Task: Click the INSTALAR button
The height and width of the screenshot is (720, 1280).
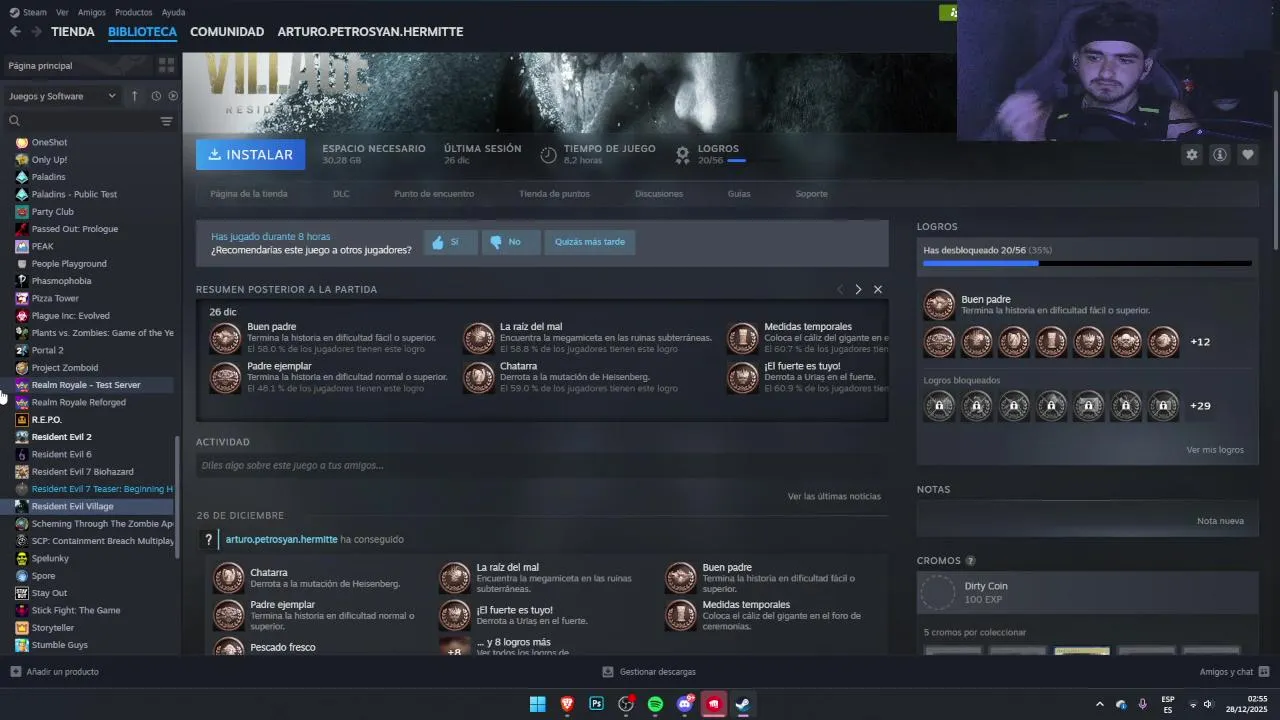Action: coord(250,155)
